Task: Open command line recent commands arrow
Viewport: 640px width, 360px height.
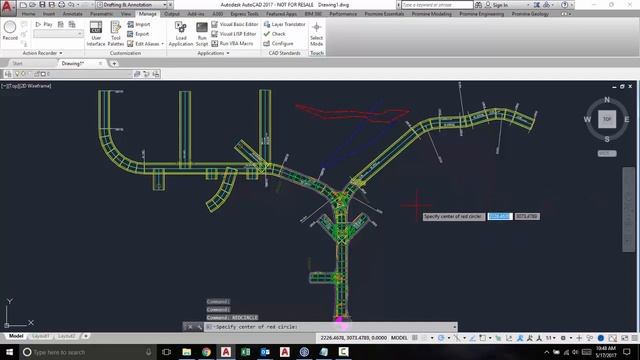Action: coord(454,327)
